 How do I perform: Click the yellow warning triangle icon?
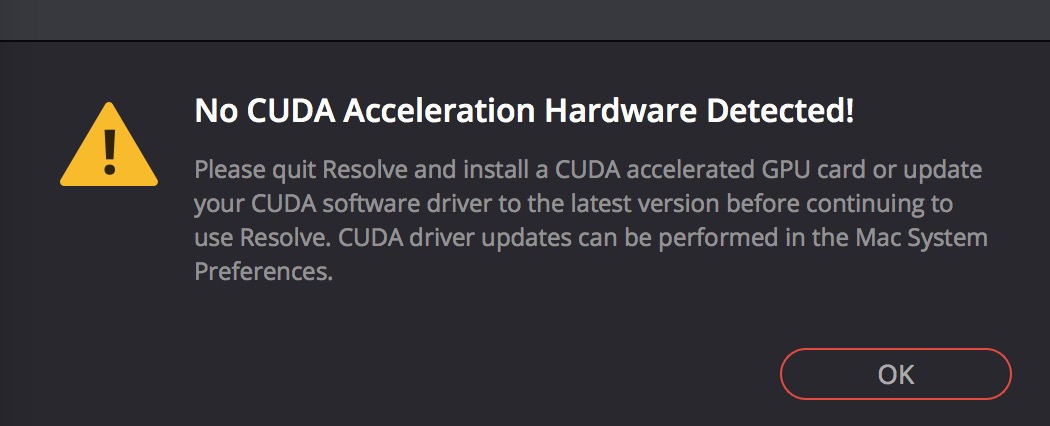coord(109,145)
